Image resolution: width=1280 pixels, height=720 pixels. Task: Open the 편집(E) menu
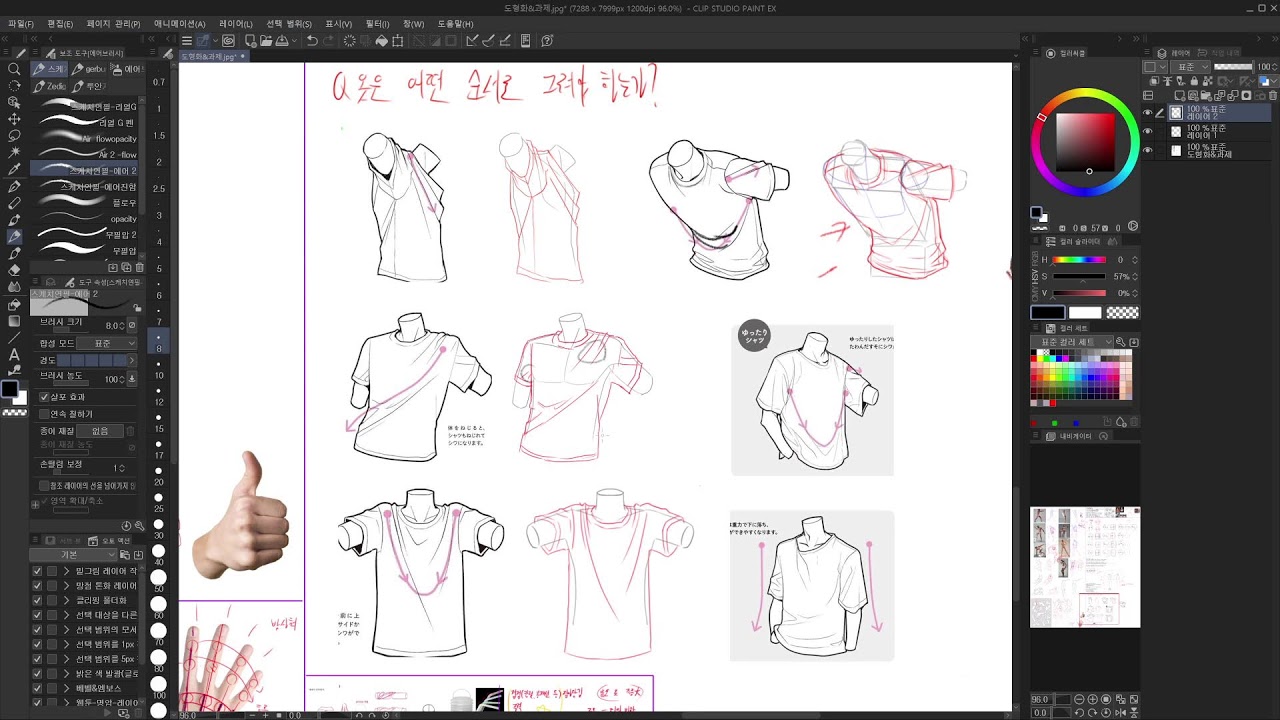(x=60, y=23)
